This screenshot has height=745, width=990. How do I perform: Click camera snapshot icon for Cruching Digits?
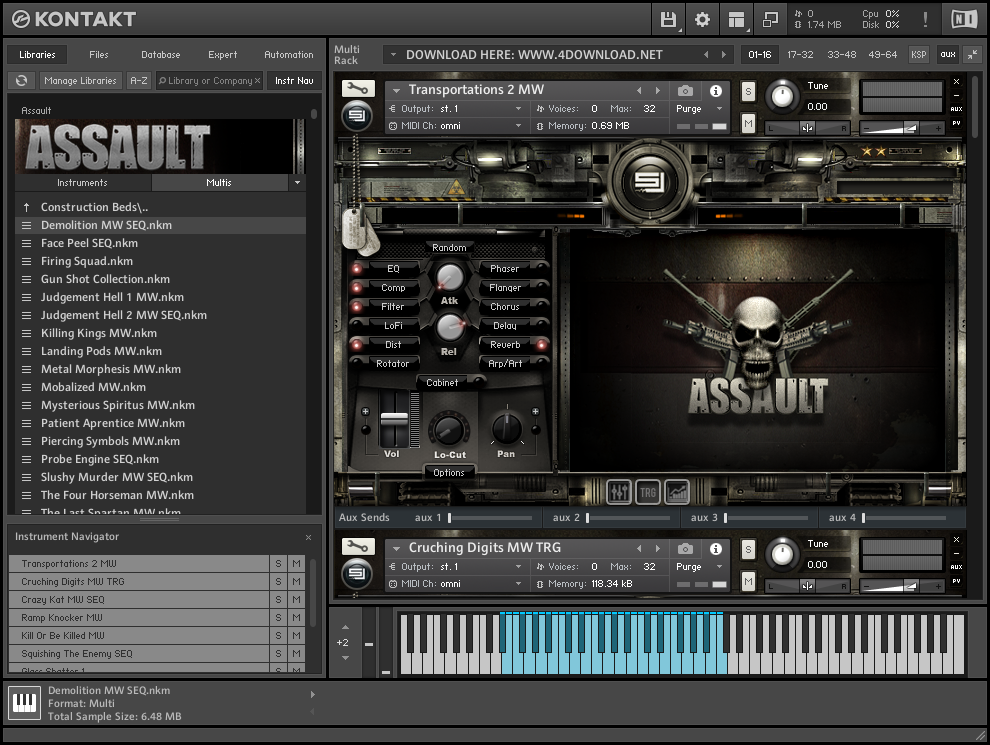click(x=685, y=549)
